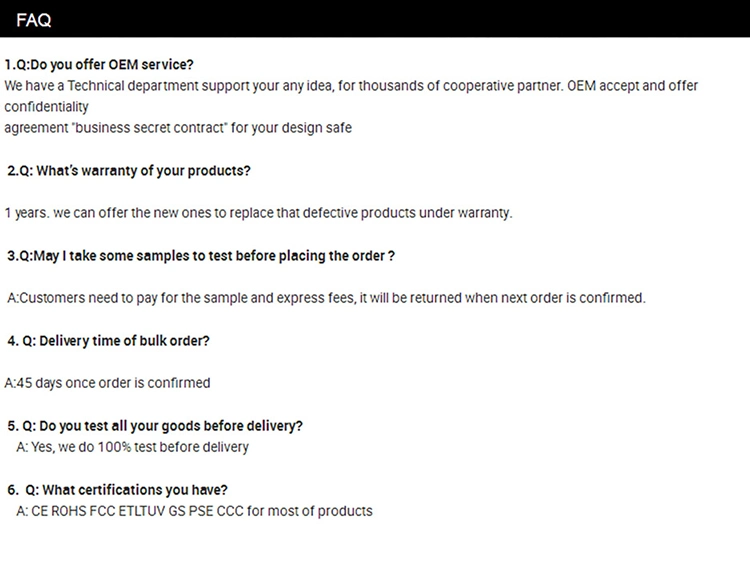Click the 100% test before delivery answer
The image size is (750, 579).
point(132,447)
